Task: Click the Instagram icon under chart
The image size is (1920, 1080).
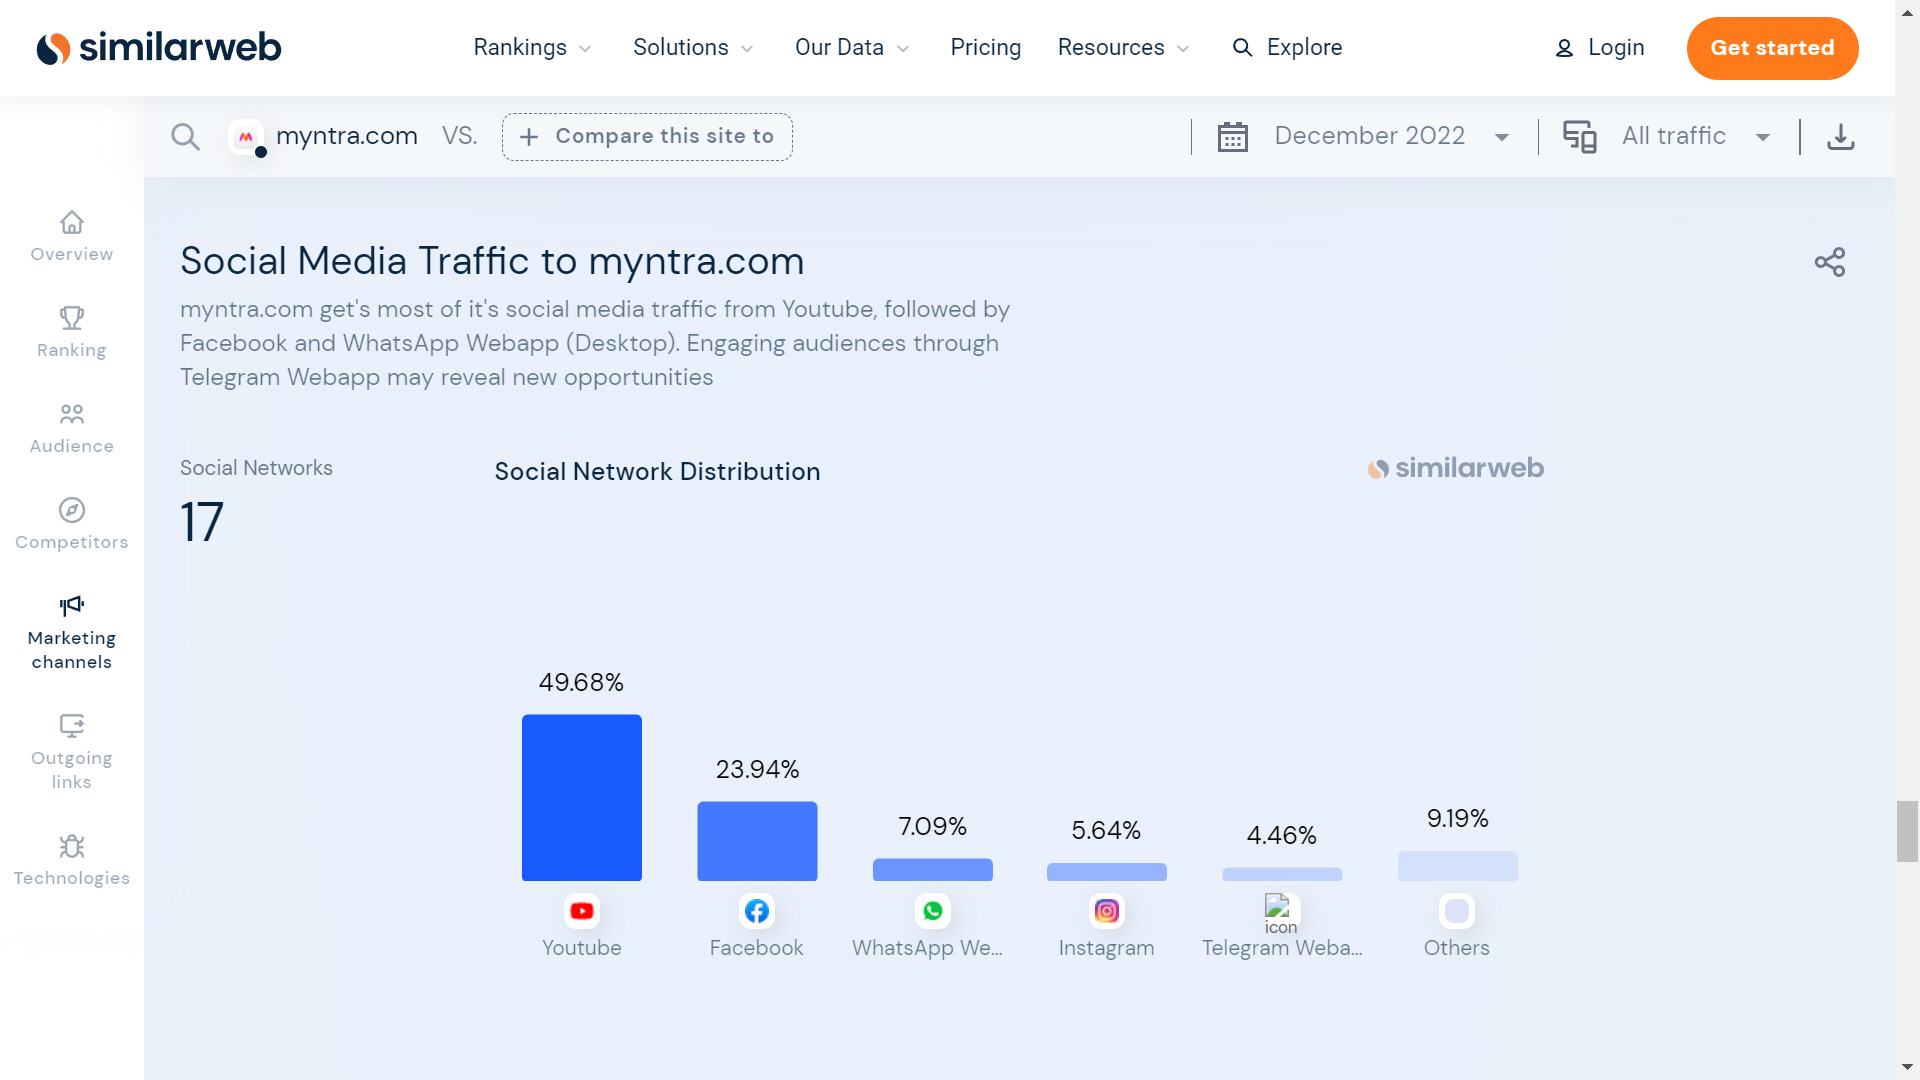Action: pos(1107,911)
